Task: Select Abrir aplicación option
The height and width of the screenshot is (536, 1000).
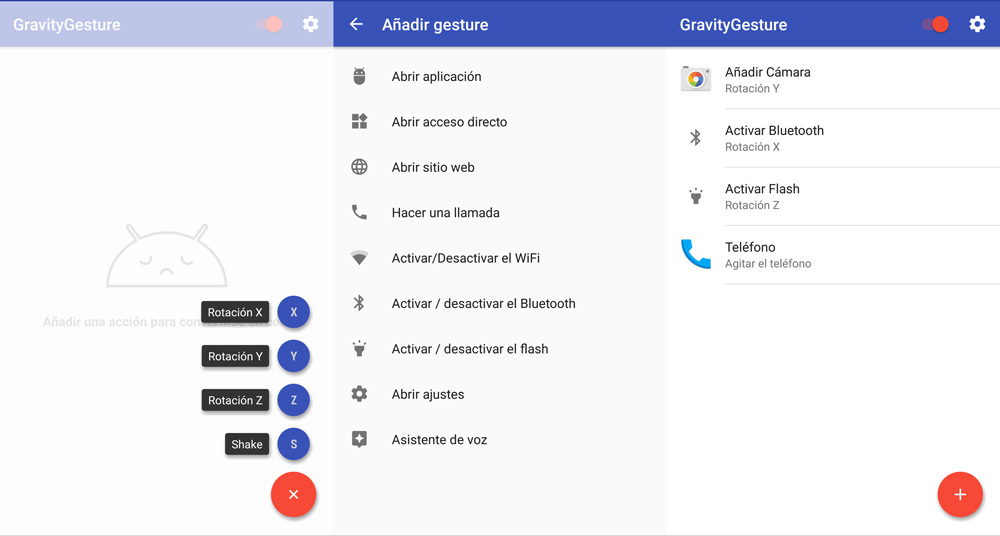Action: [436, 76]
